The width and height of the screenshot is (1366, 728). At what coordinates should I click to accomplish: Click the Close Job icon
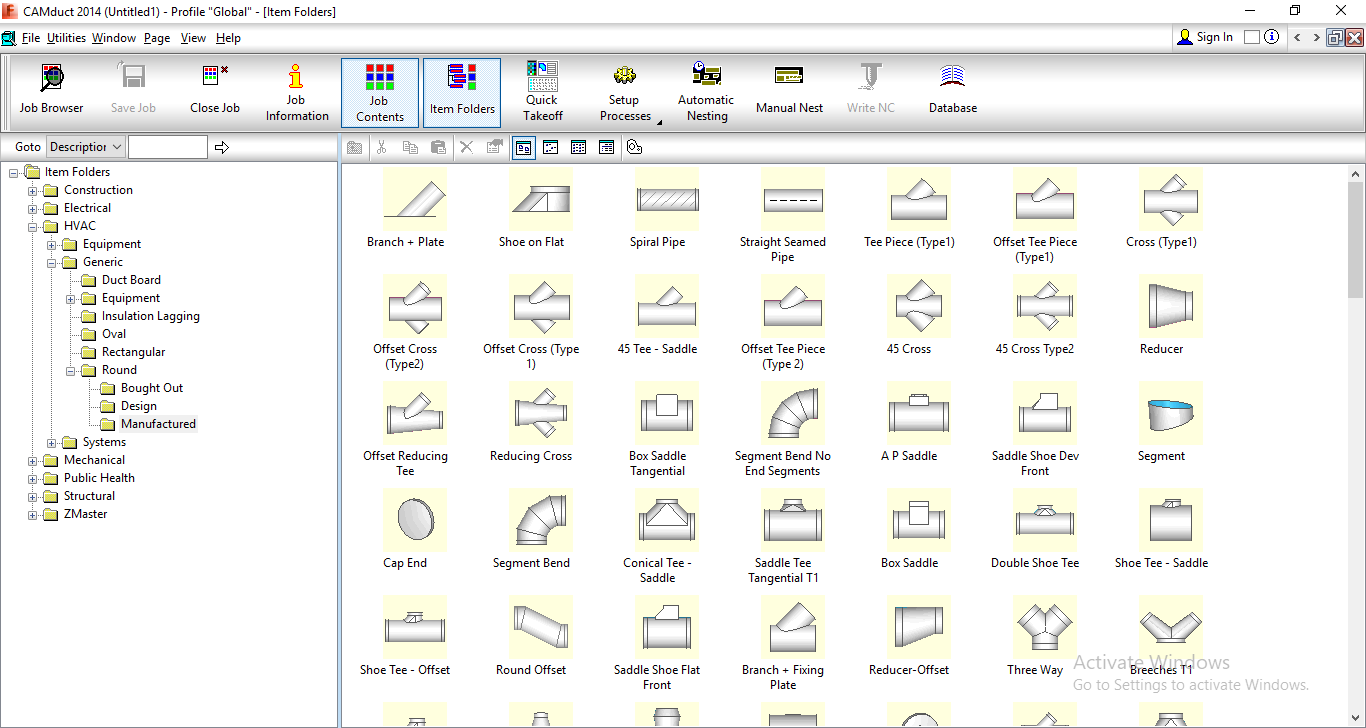coord(215,89)
